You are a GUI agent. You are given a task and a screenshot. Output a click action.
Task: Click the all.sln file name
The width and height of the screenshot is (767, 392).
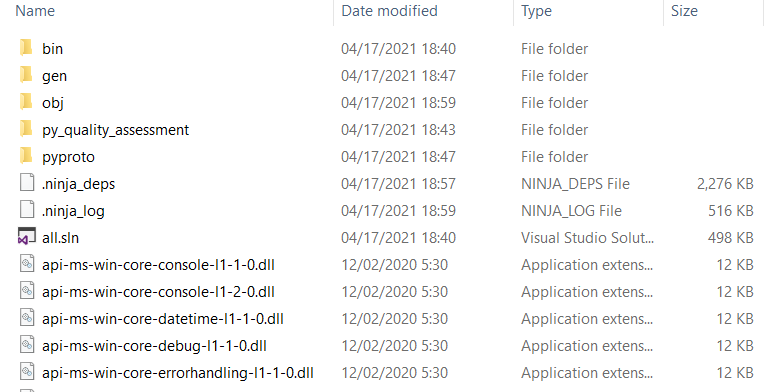(61, 238)
